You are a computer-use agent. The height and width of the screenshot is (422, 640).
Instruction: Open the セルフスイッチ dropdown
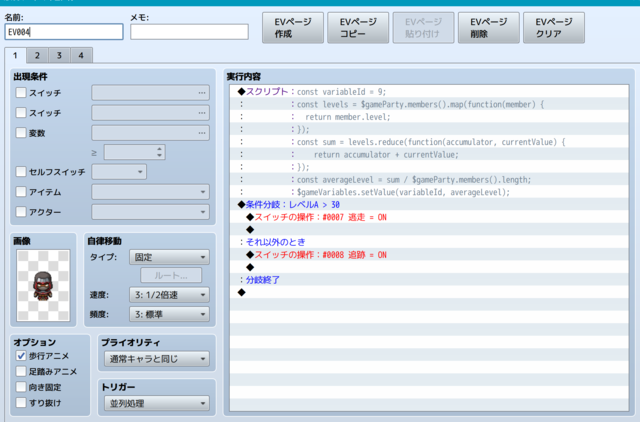click(x=119, y=171)
